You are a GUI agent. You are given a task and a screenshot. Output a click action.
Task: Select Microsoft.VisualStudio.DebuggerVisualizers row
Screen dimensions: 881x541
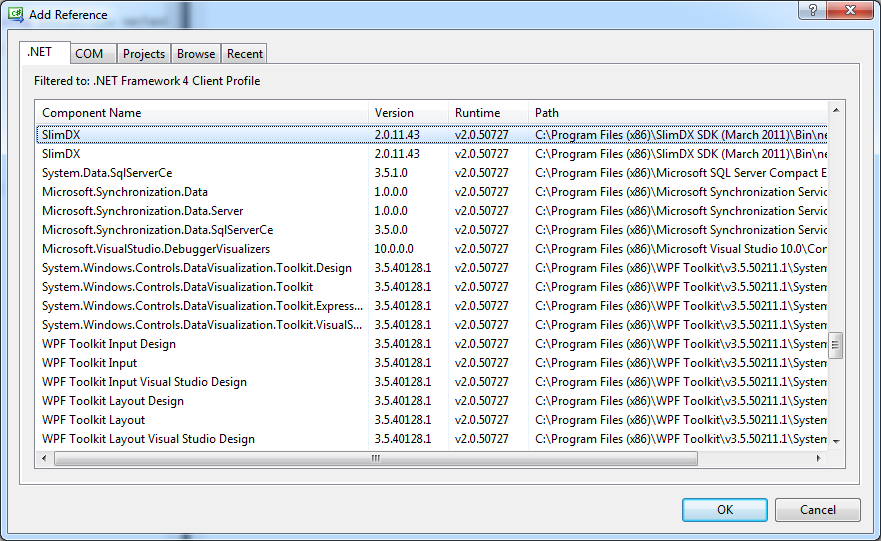tap(432, 249)
